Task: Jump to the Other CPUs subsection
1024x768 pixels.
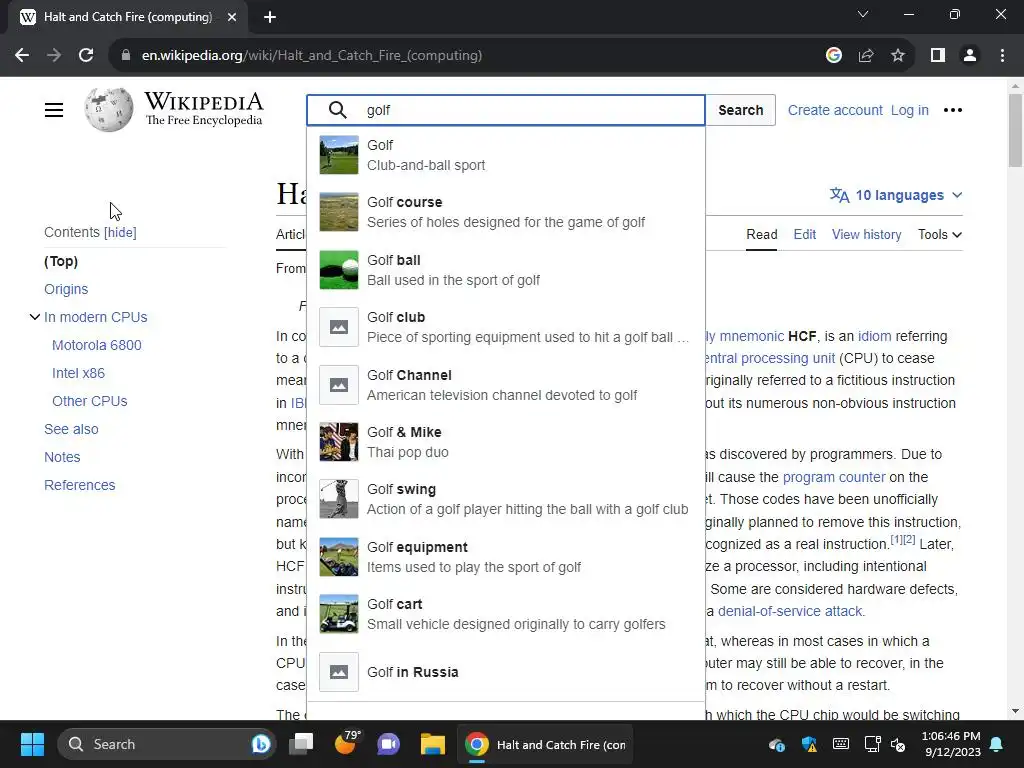Action: point(89,401)
